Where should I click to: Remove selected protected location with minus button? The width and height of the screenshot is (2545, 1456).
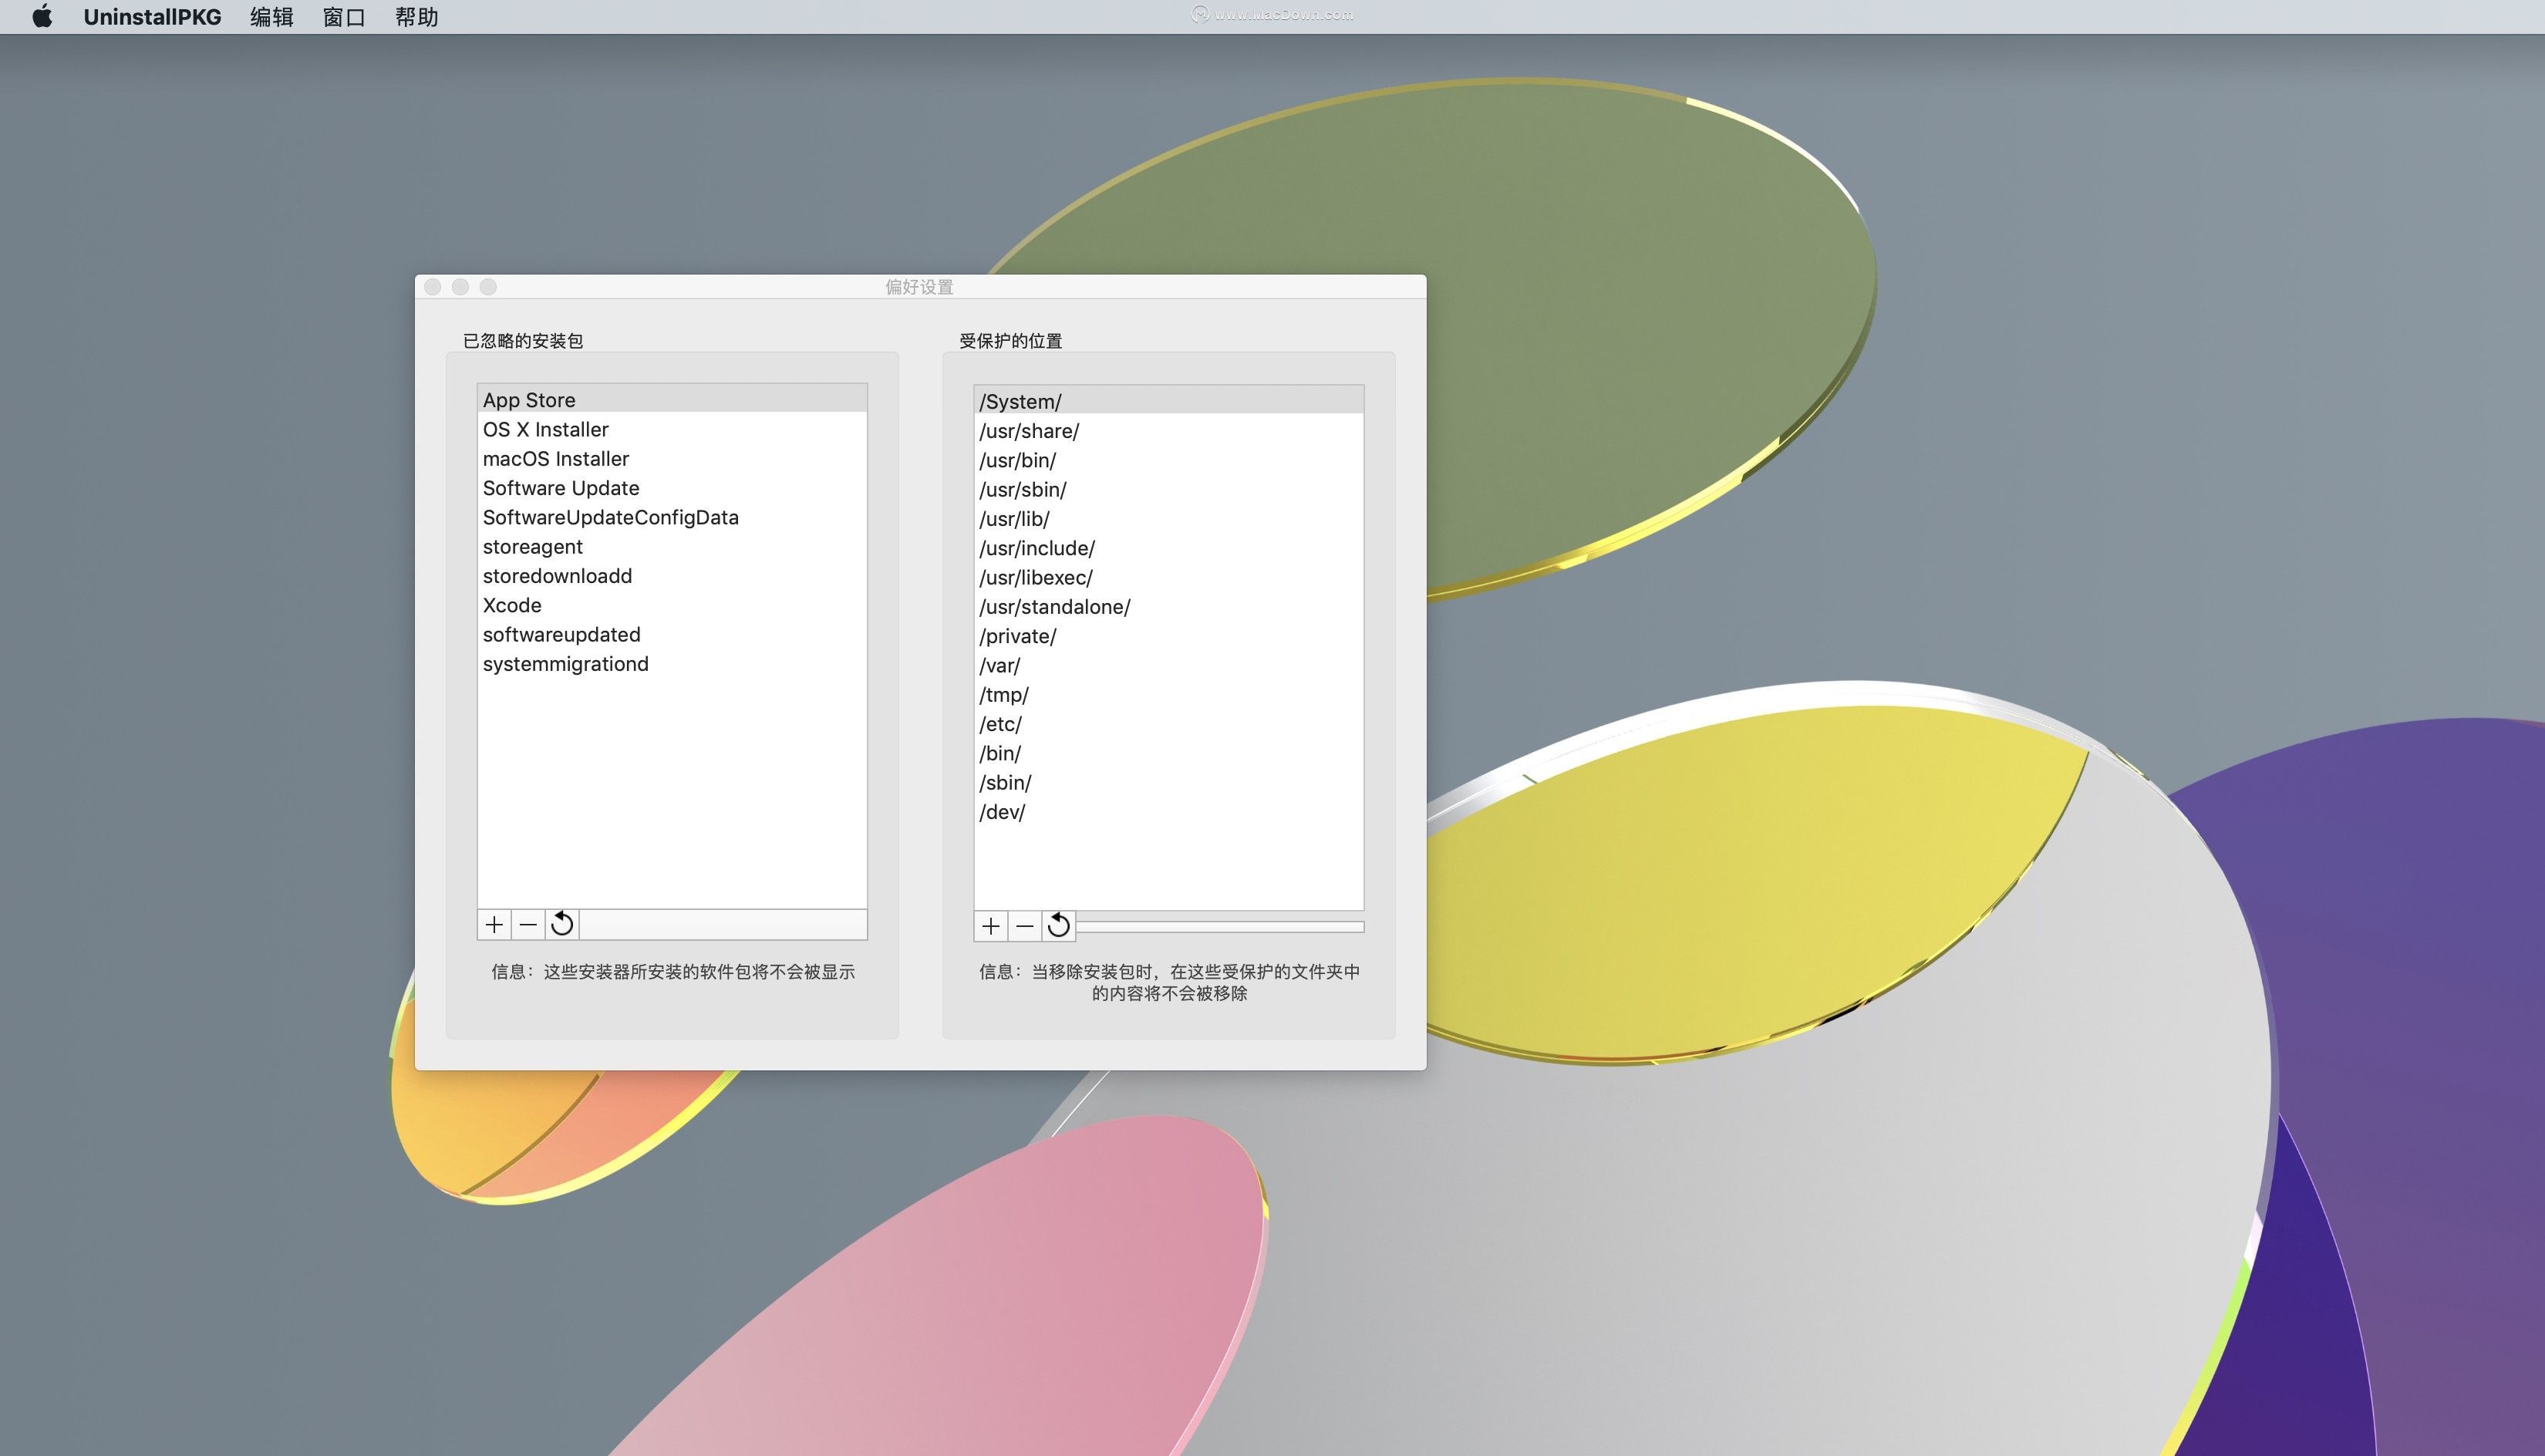1025,927
